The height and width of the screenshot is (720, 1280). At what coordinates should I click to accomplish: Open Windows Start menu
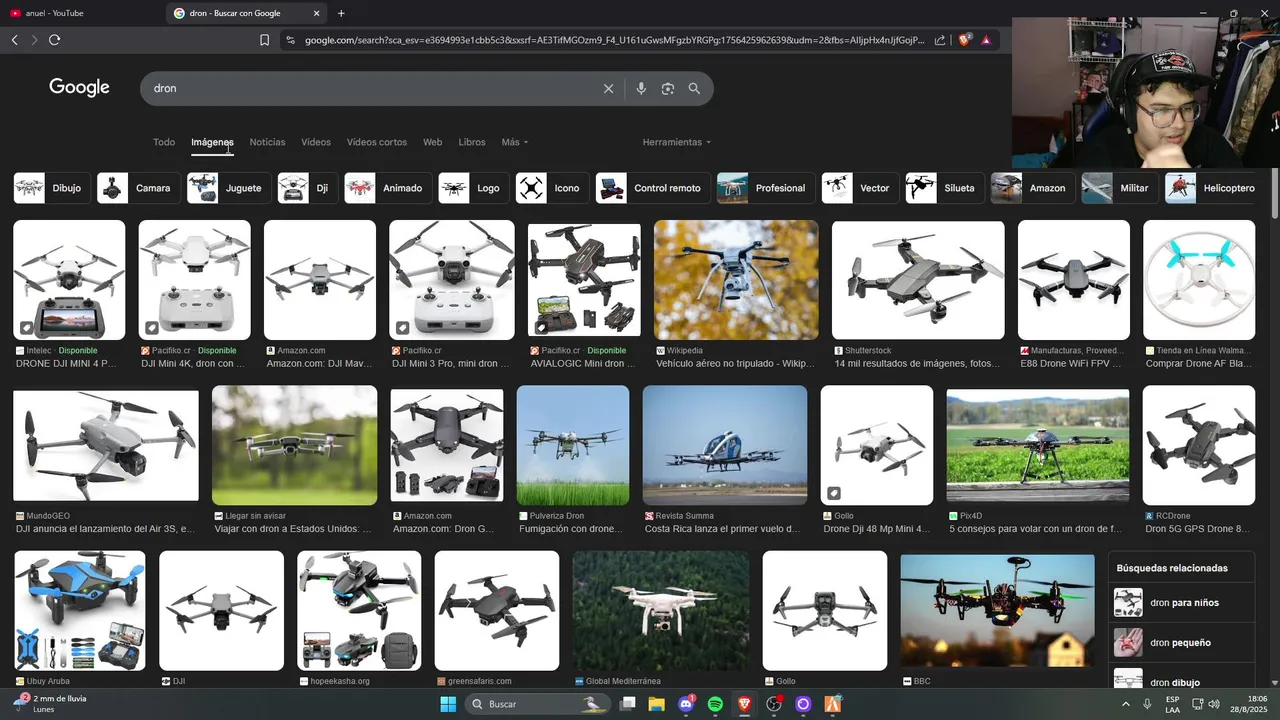(447, 704)
